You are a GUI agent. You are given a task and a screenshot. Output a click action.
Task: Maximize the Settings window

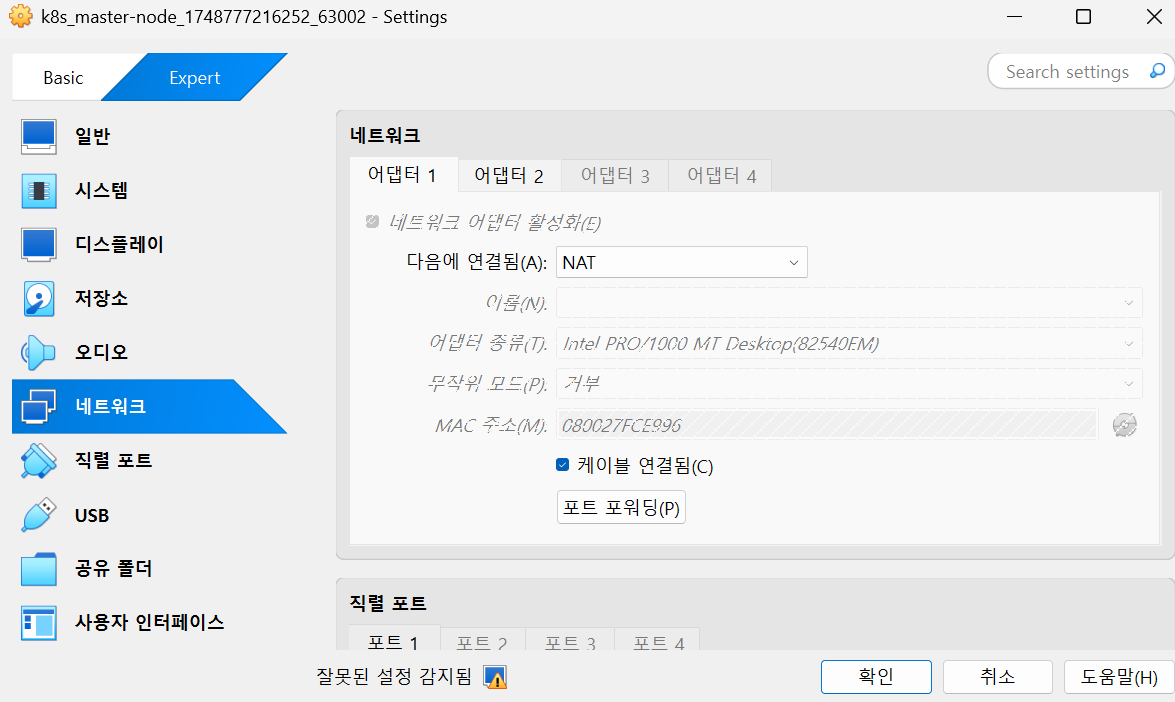click(1083, 16)
